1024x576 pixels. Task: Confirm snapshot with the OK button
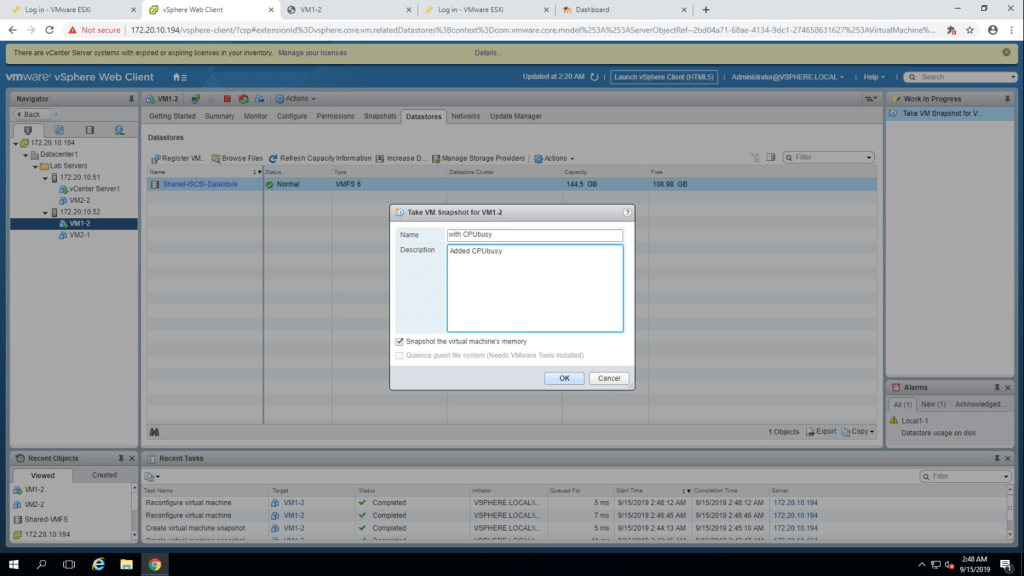[564, 378]
